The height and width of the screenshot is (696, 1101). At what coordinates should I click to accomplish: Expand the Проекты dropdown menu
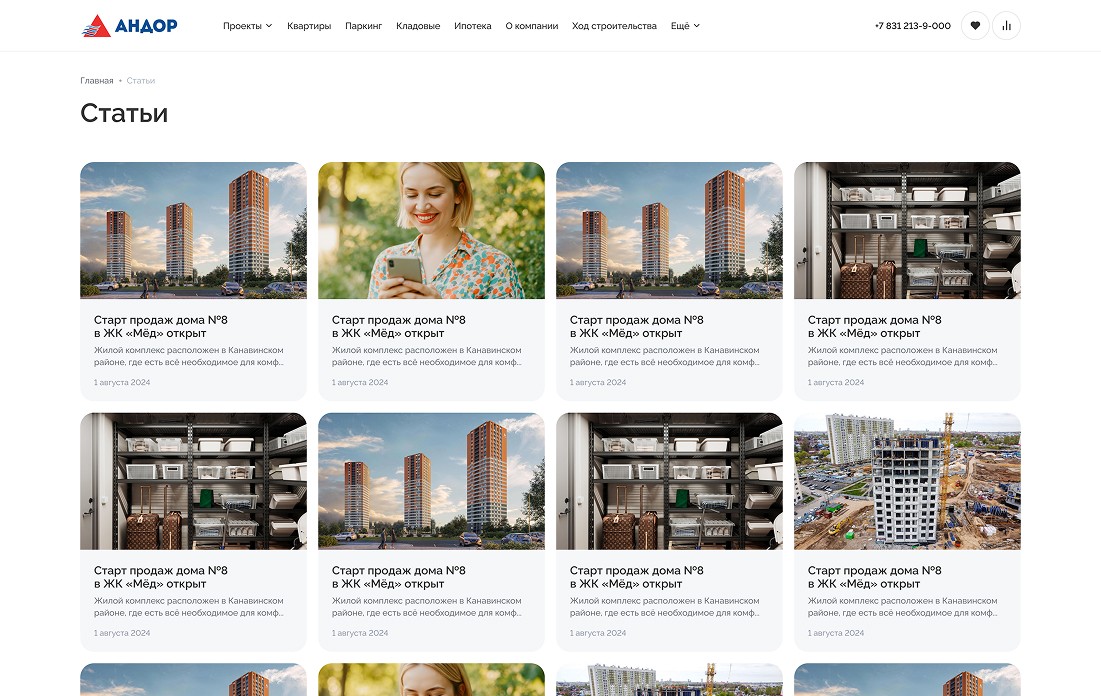pos(247,26)
